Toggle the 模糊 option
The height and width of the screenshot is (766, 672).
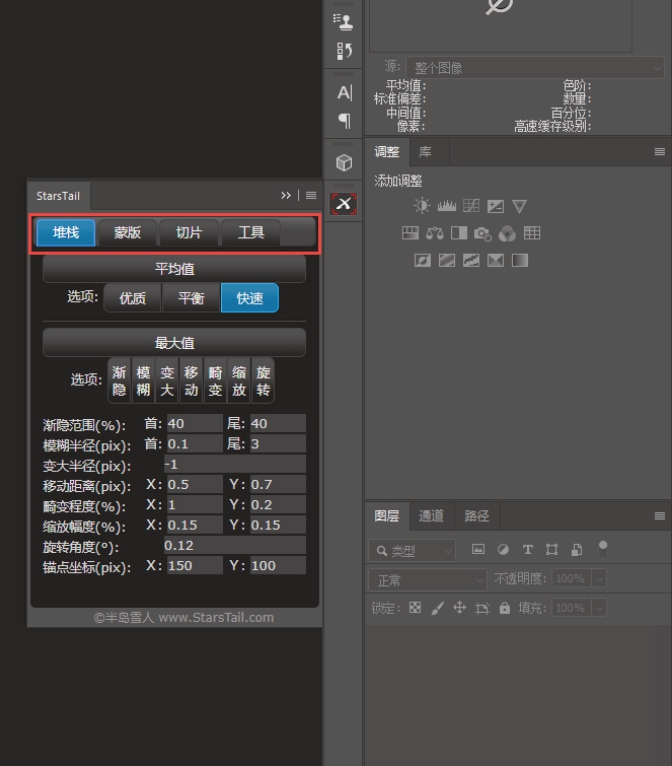click(x=143, y=381)
